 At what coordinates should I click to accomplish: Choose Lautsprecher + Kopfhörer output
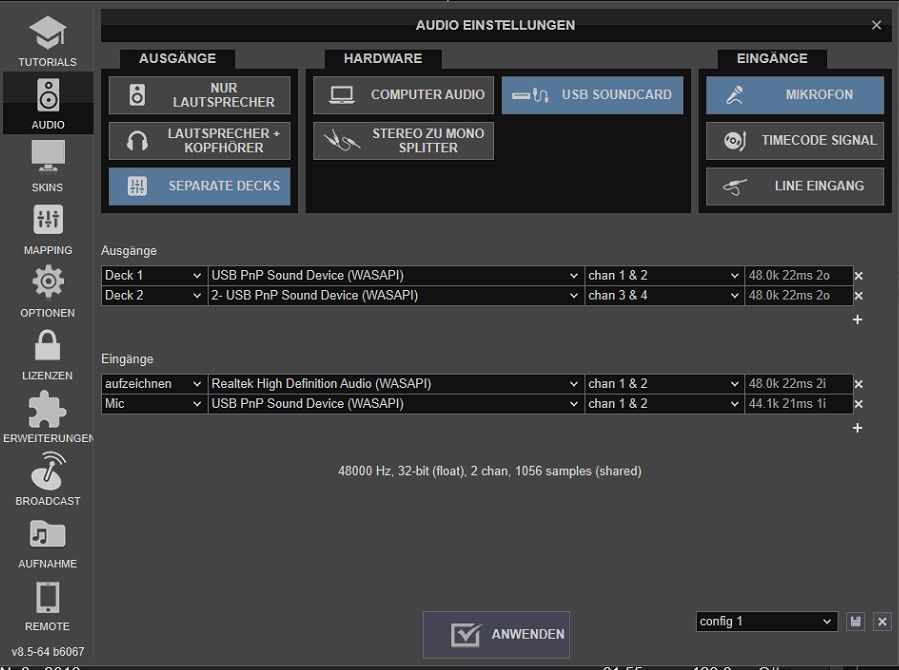[200, 140]
